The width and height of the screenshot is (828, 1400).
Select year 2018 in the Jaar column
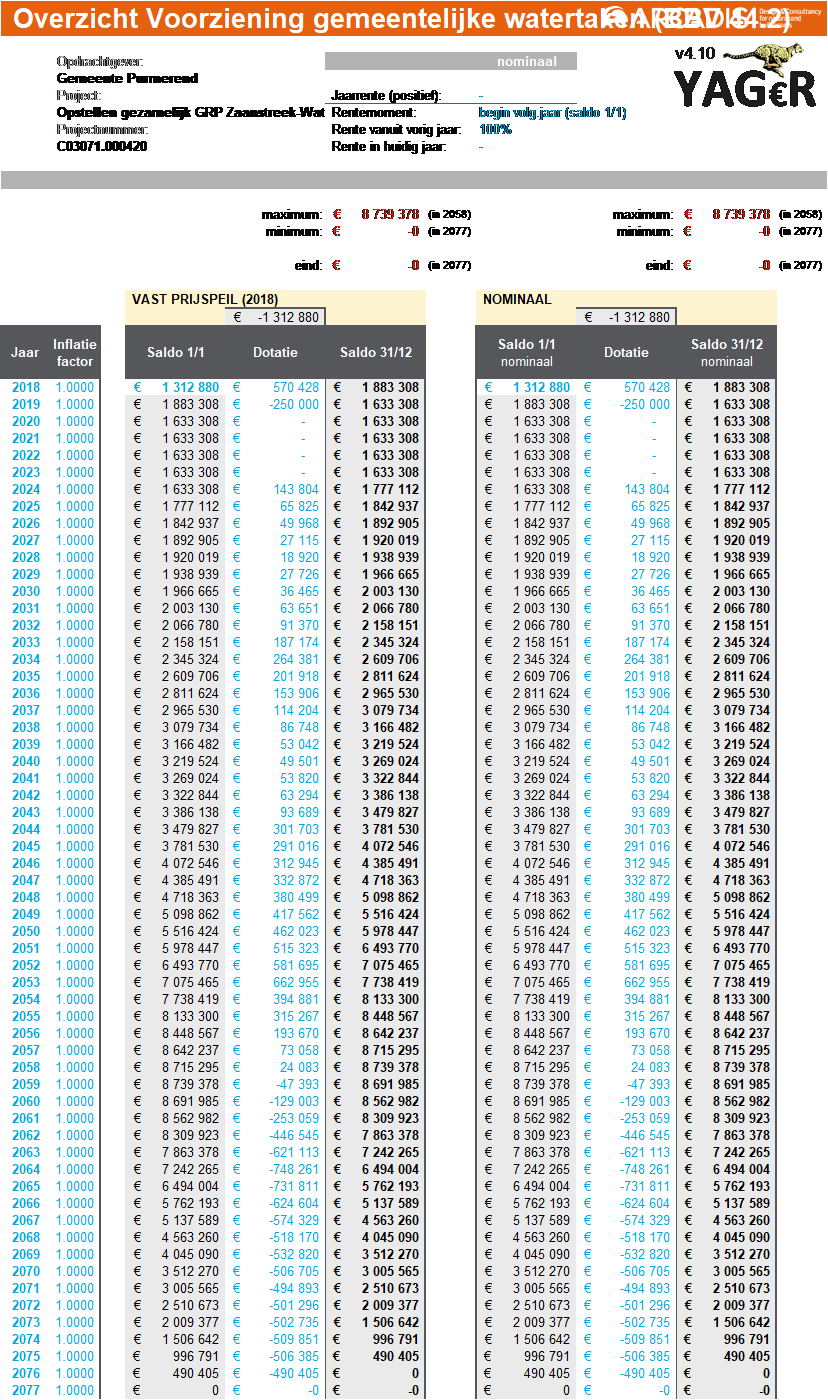pyautogui.click(x=26, y=387)
